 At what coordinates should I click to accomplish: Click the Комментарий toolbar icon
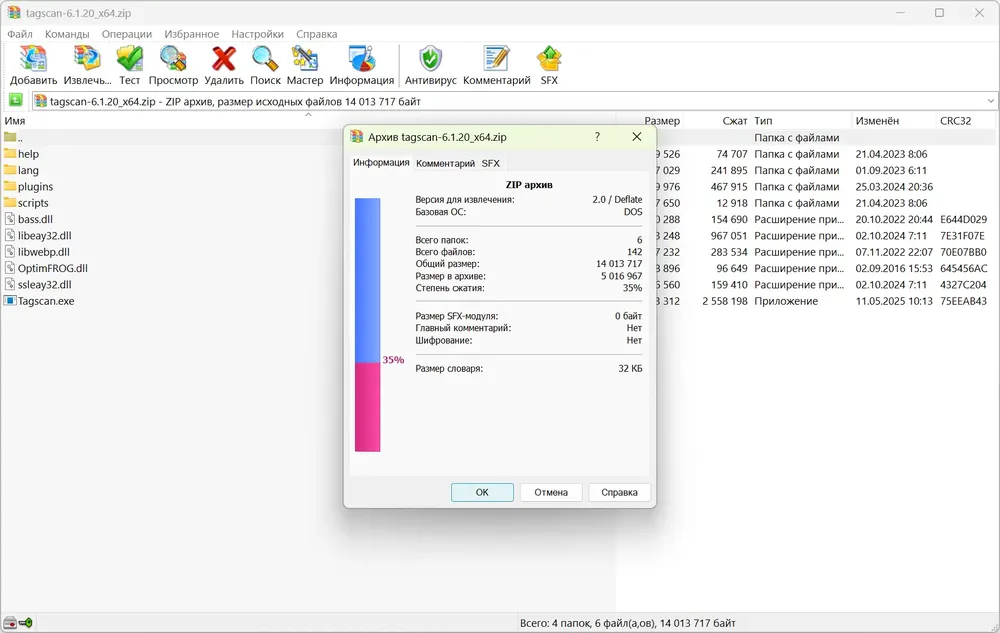coord(496,59)
